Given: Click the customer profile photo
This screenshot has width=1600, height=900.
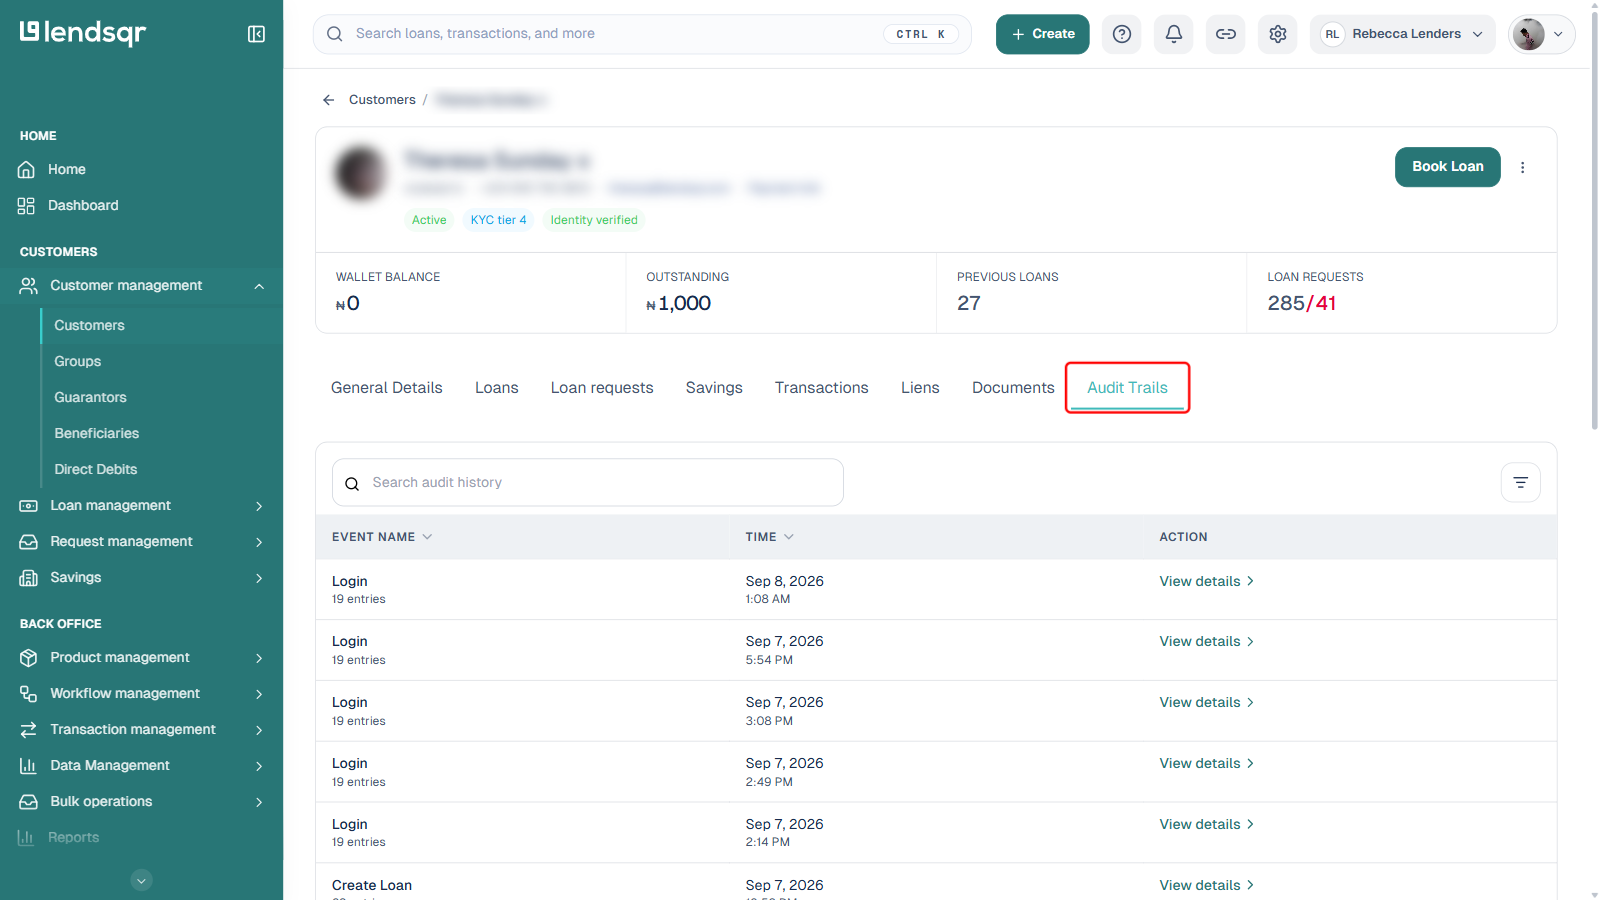Looking at the screenshot, I should click(x=360, y=173).
